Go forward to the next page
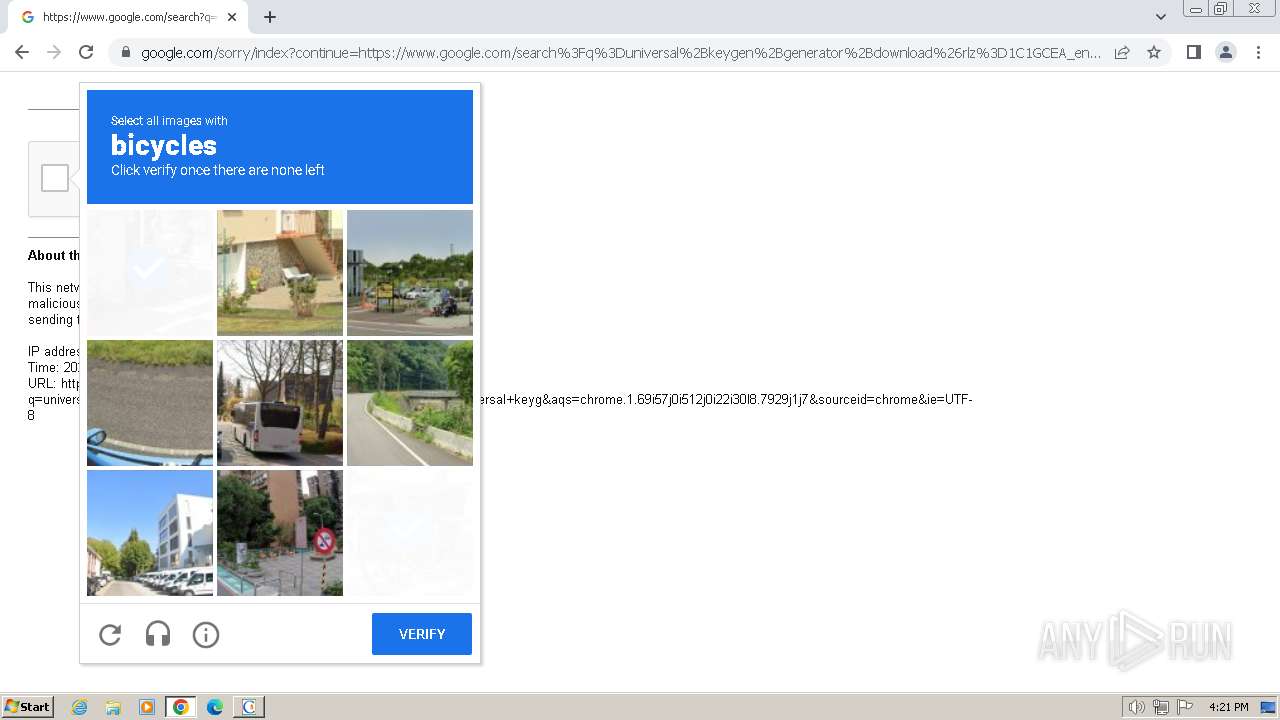The height and width of the screenshot is (720, 1280). (54, 52)
